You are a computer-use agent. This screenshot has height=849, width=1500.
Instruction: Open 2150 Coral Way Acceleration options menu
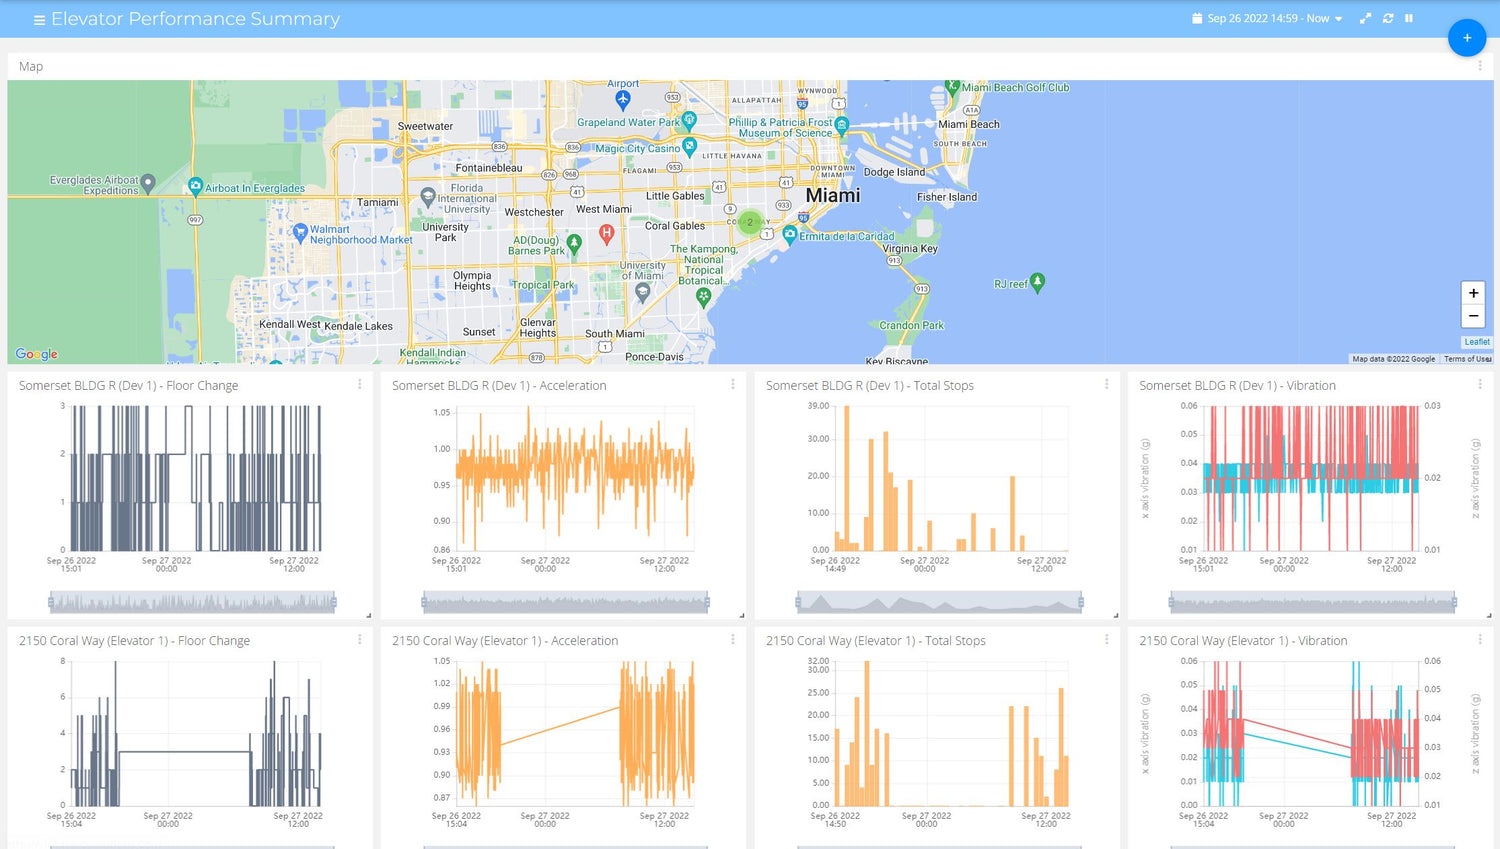[x=733, y=640]
